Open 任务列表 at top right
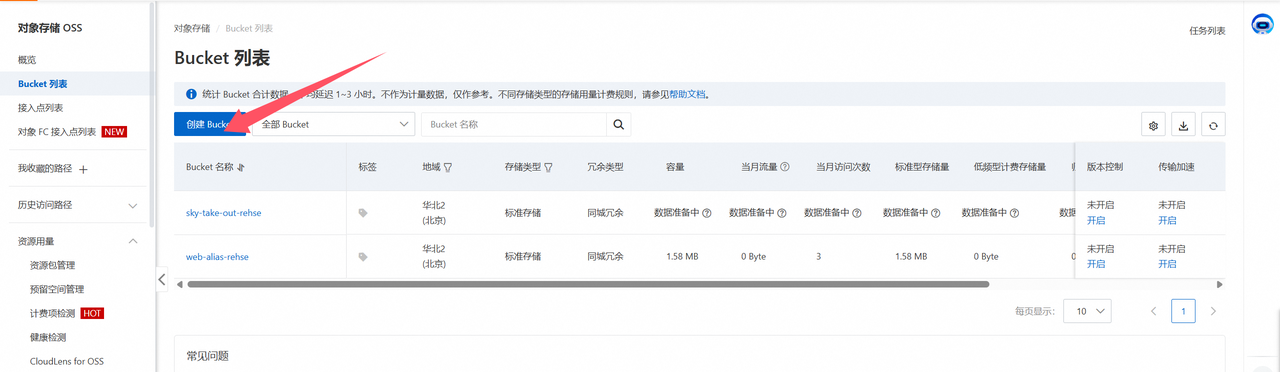This screenshot has height=372, width=1280. [x=1207, y=31]
